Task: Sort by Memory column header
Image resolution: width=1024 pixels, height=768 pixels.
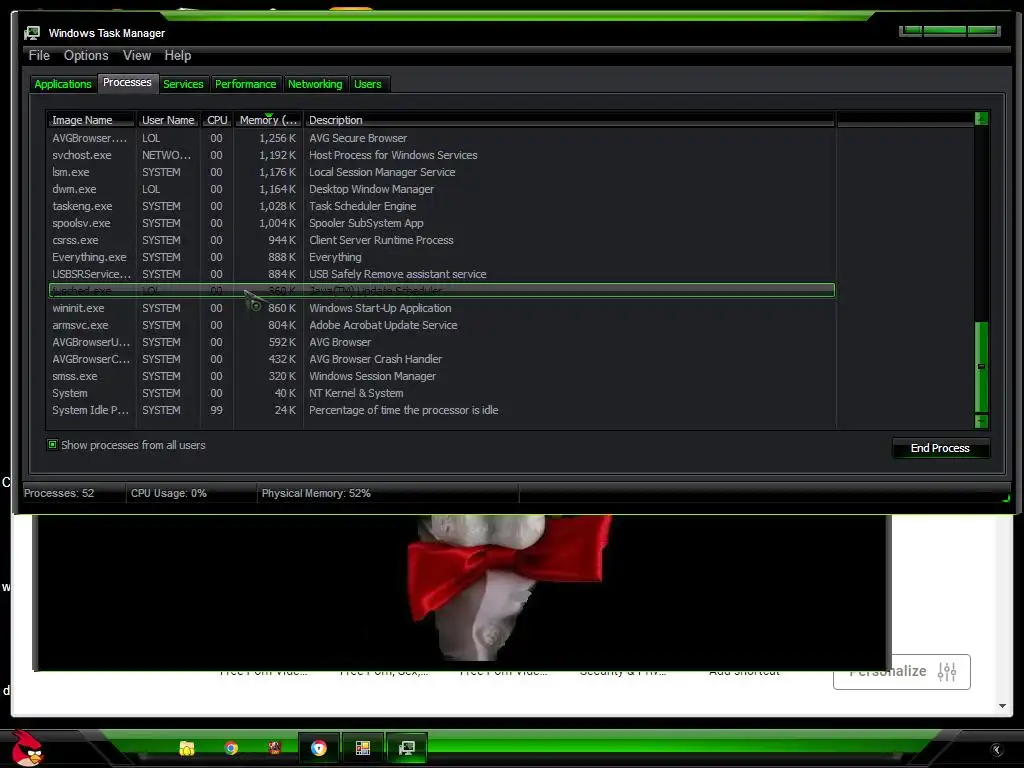Action: 268,120
